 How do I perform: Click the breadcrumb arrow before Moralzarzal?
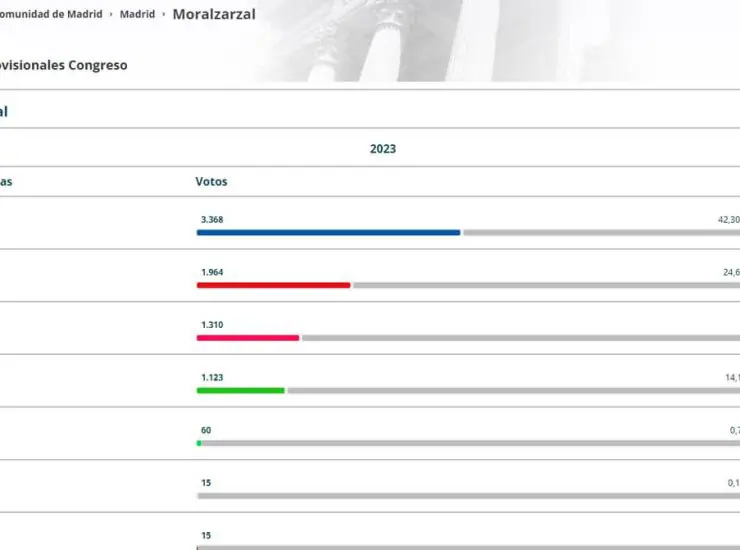(x=164, y=15)
